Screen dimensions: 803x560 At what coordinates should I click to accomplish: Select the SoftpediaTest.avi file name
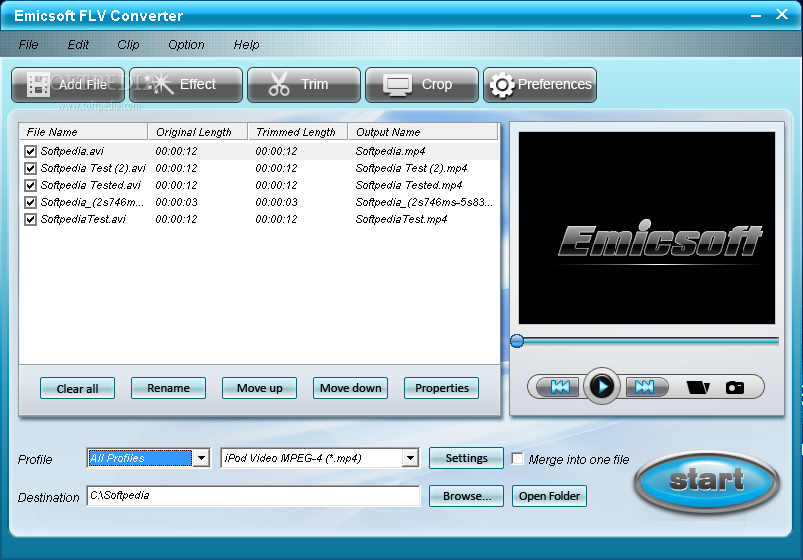[83, 219]
